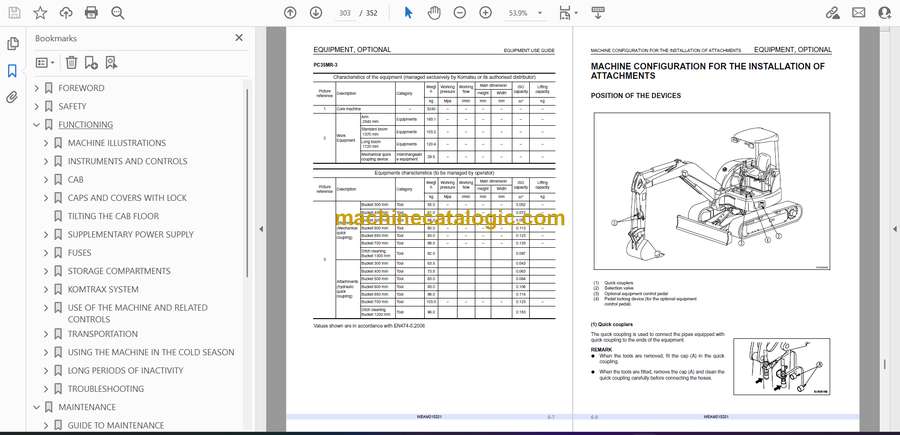Click the keyboard read mode download icon
Screen dimensions: 900x435
(x=598, y=13)
